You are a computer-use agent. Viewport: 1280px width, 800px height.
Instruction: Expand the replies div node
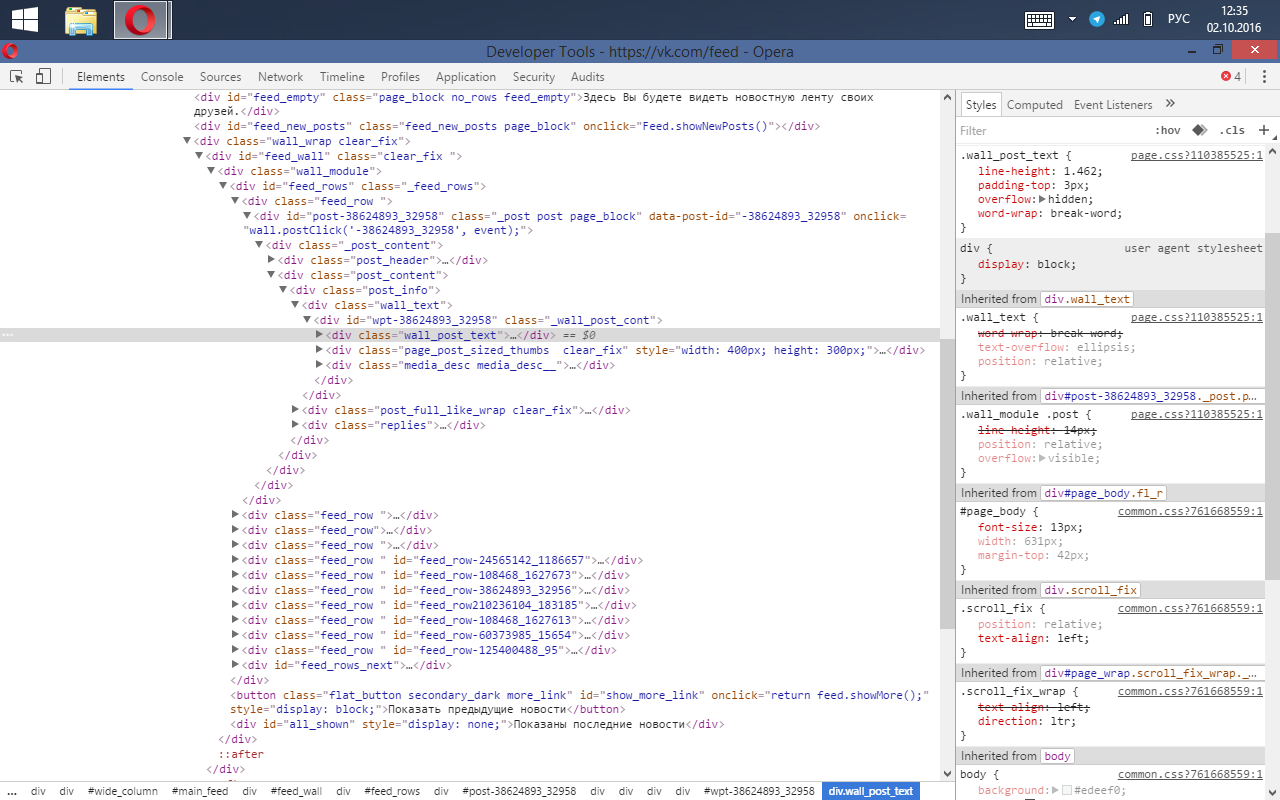pyautogui.click(x=296, y=425)
